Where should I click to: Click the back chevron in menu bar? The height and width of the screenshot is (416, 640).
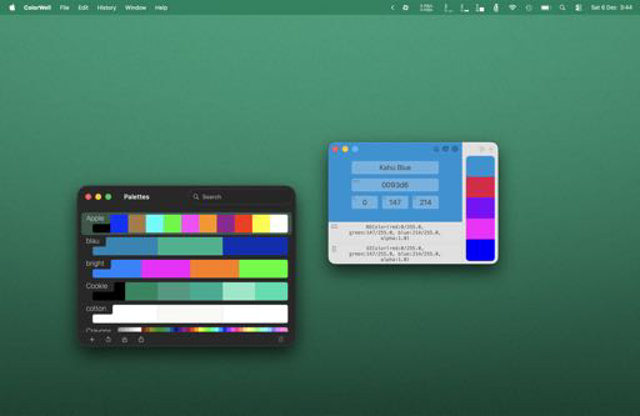click(392, 7)
